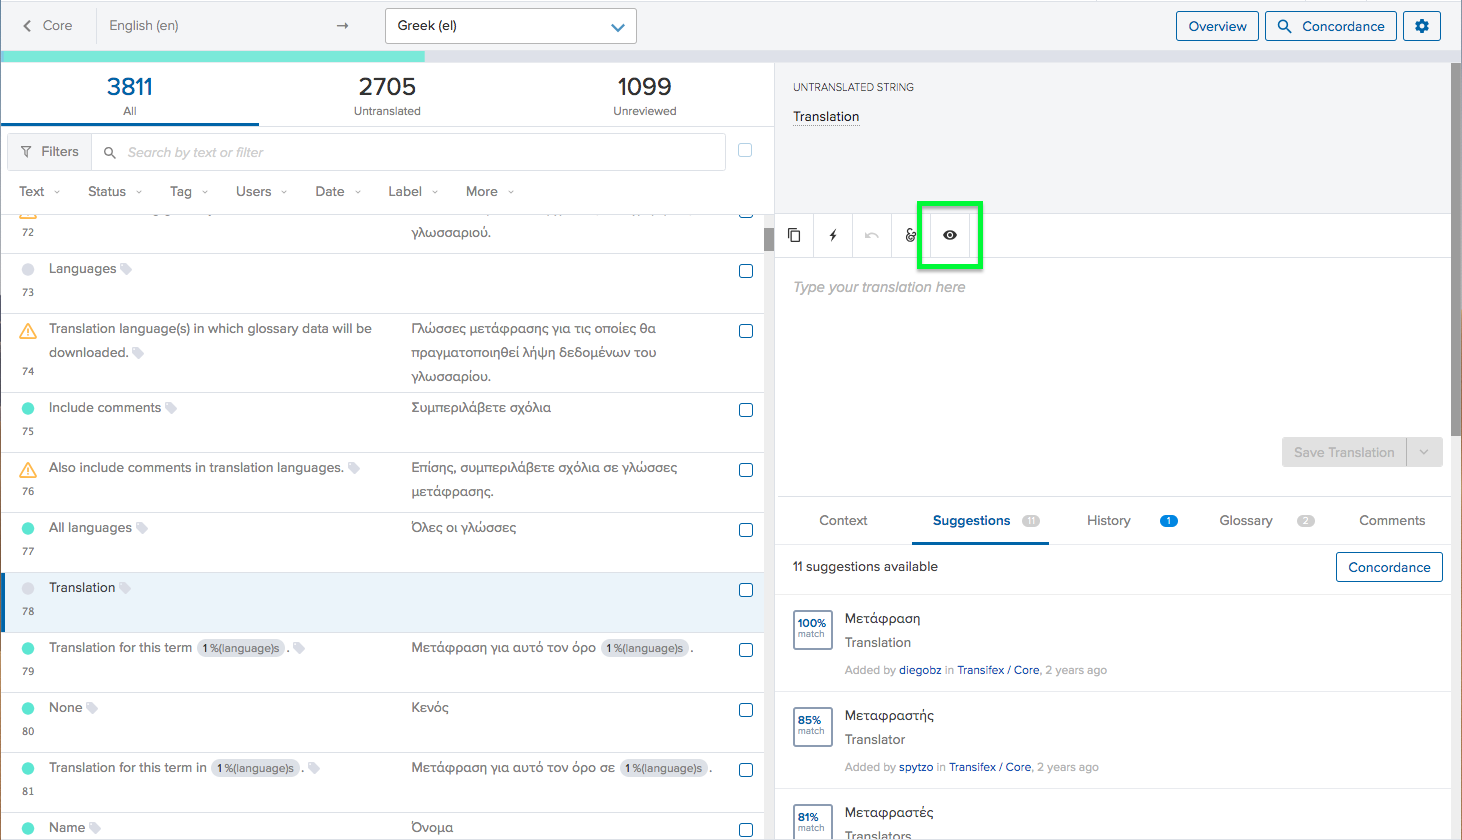Click the 85% match badge

(x=812, y=727)
